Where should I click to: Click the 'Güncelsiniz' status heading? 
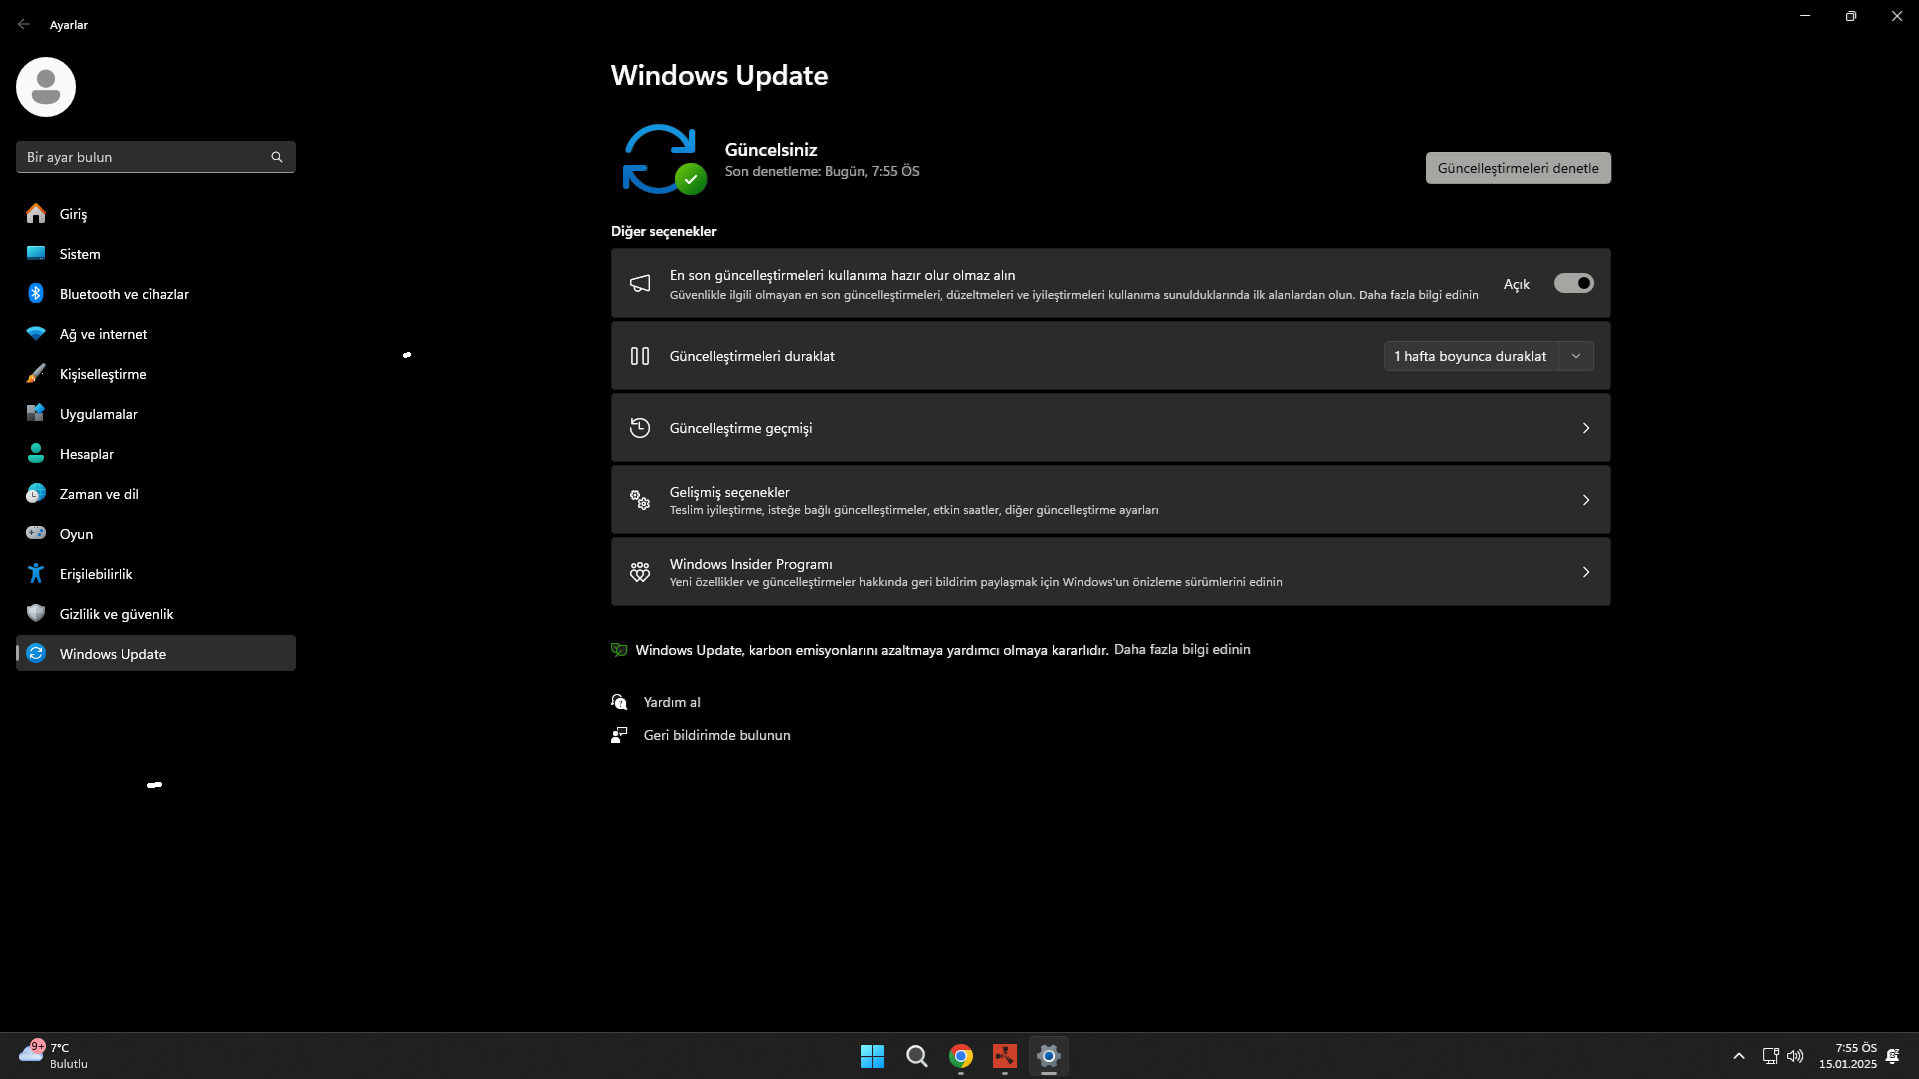771,150
